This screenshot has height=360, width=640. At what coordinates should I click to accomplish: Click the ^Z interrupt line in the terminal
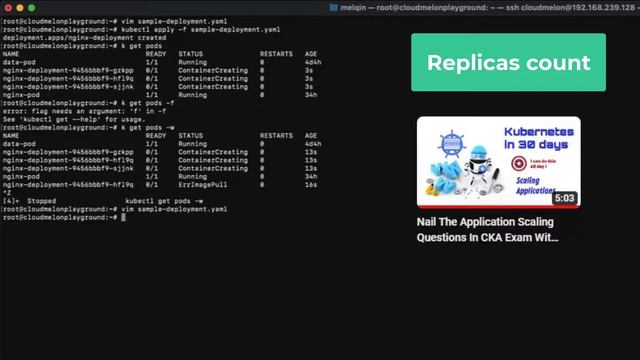tap(7, 193)
